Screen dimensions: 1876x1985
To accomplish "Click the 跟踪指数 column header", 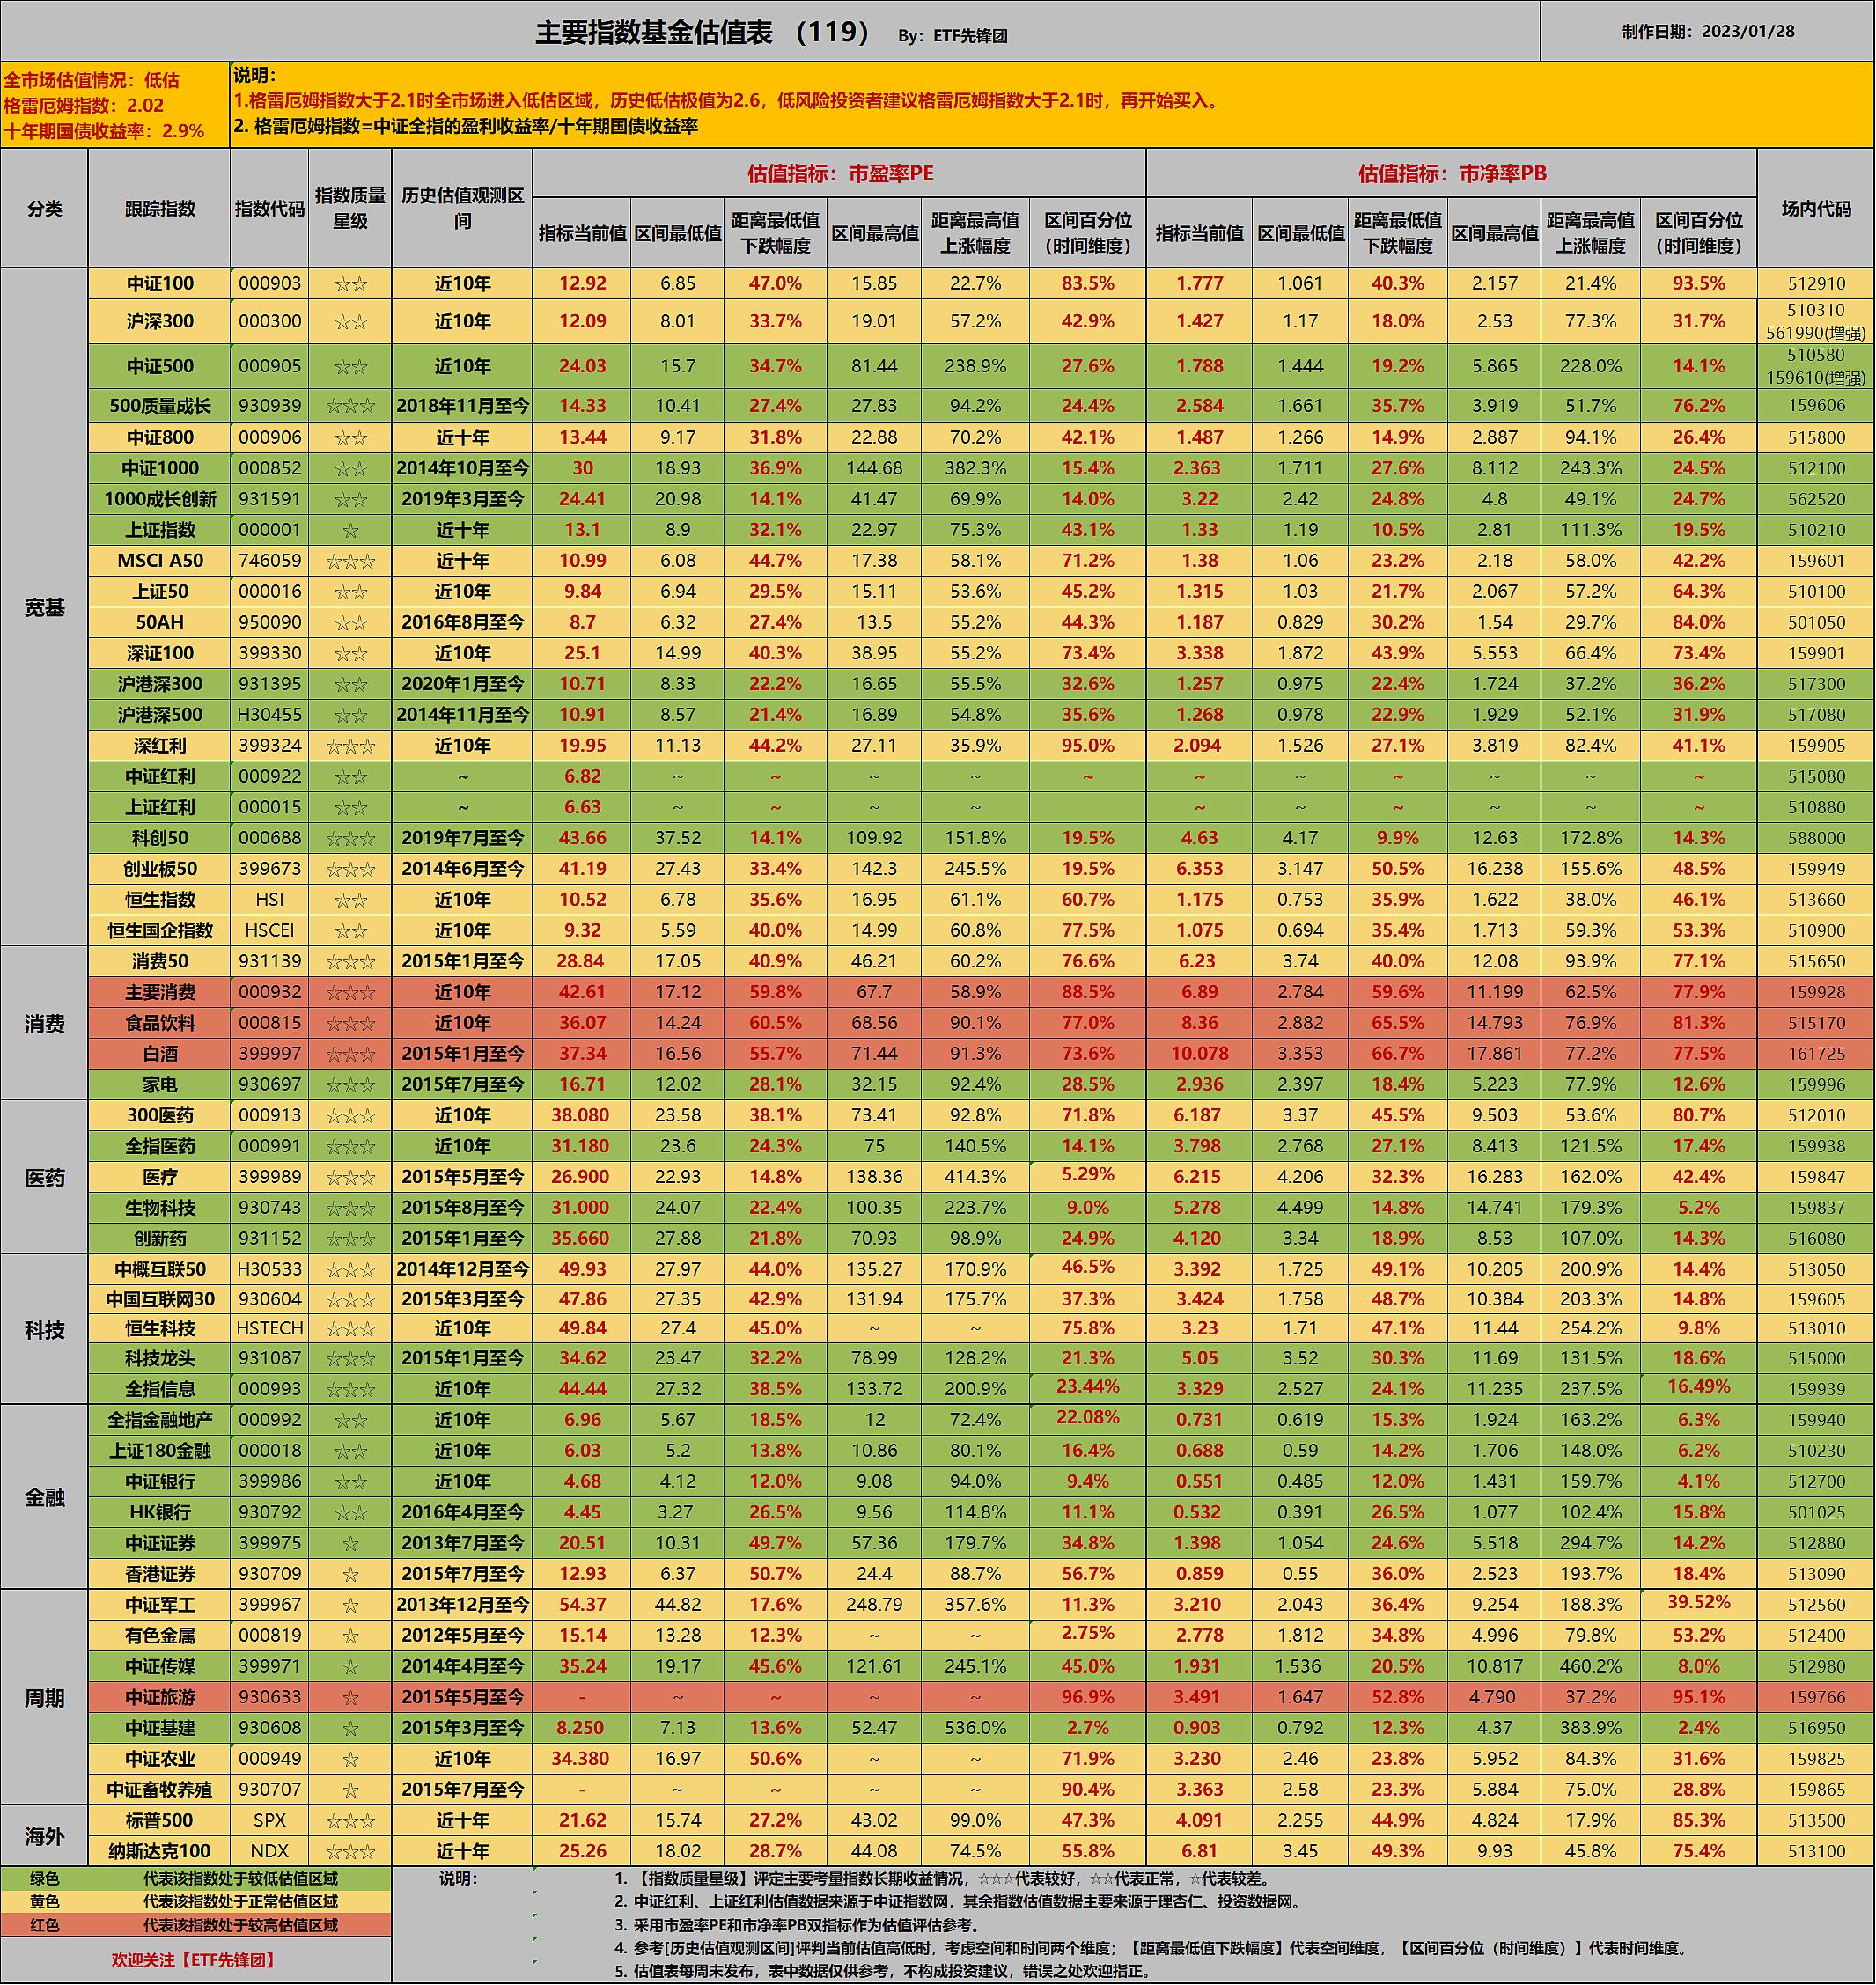I will point(160,209).
